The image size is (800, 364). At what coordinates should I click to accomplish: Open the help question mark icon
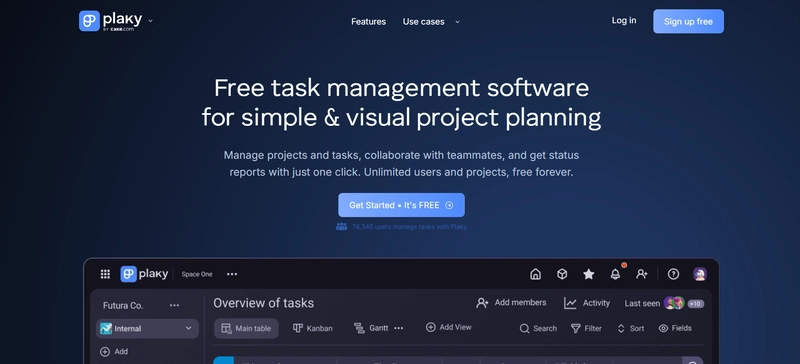click(x=673, y=274)
